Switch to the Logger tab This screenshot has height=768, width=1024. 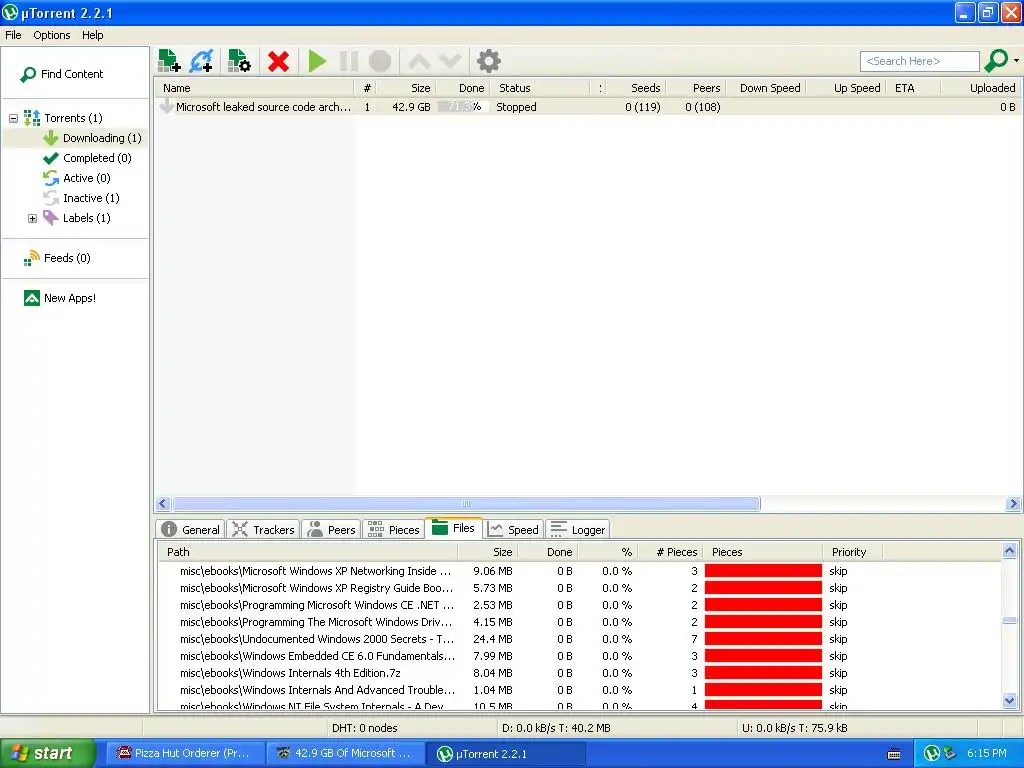[x=578, y=530]
